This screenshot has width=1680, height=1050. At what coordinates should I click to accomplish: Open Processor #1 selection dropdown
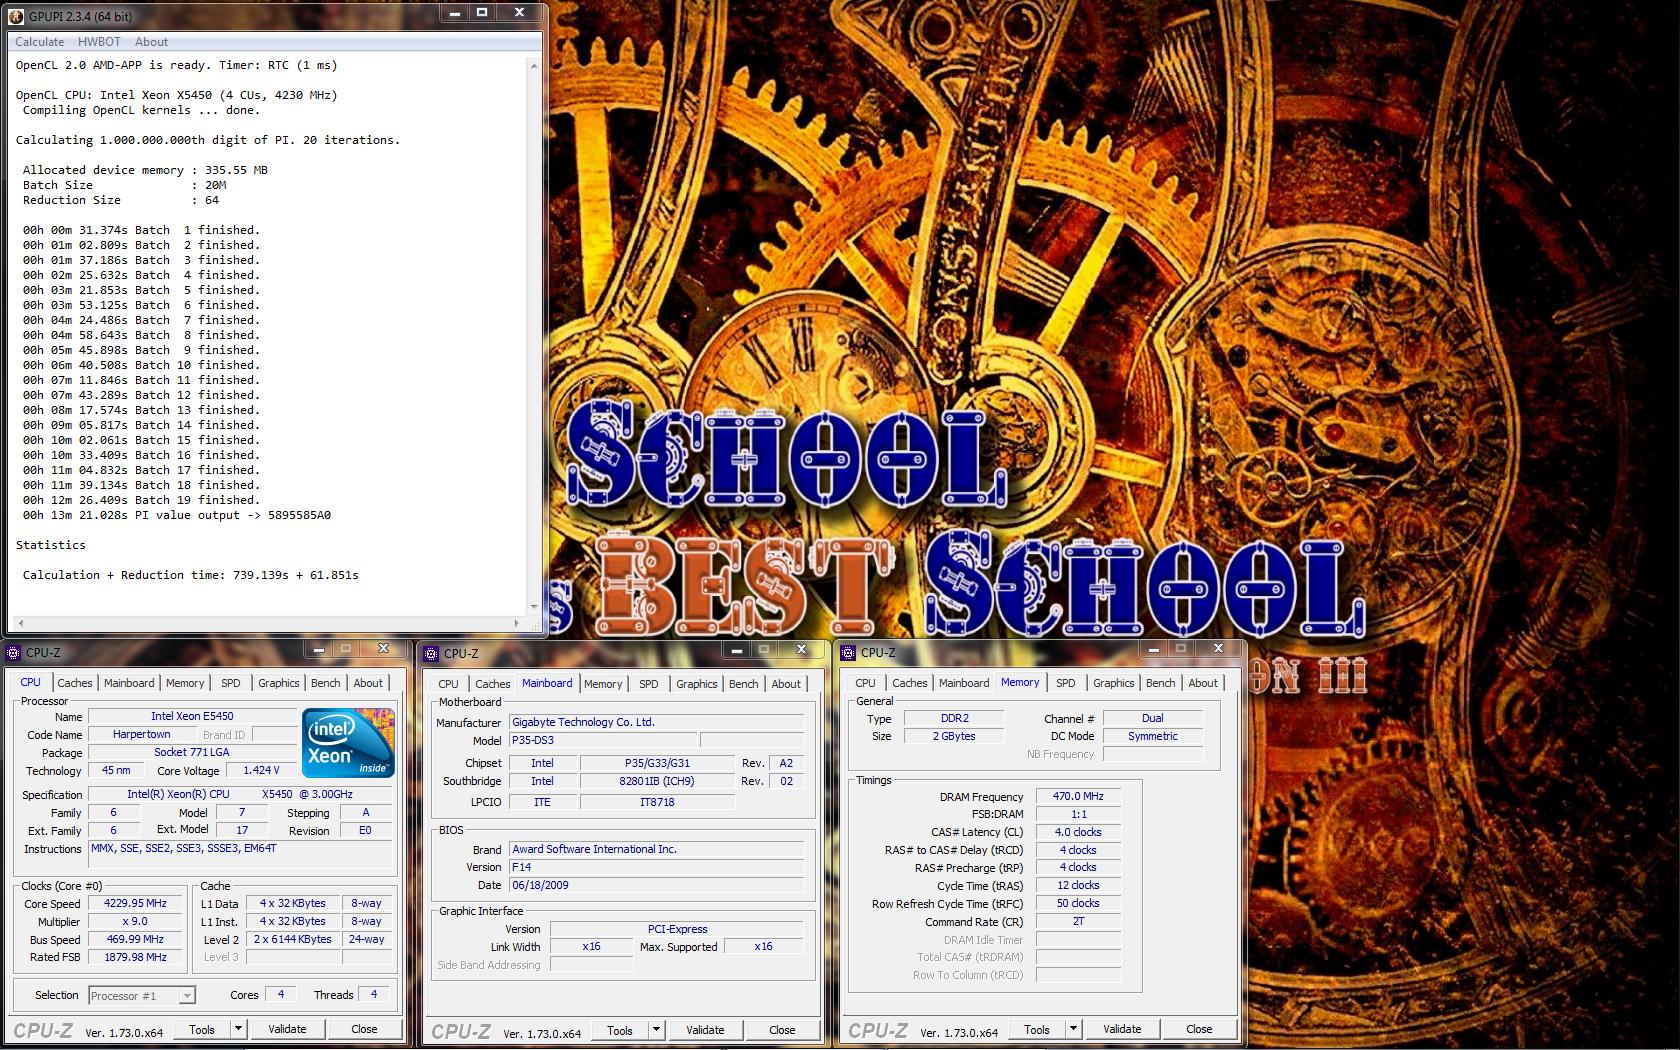[141, 996]
